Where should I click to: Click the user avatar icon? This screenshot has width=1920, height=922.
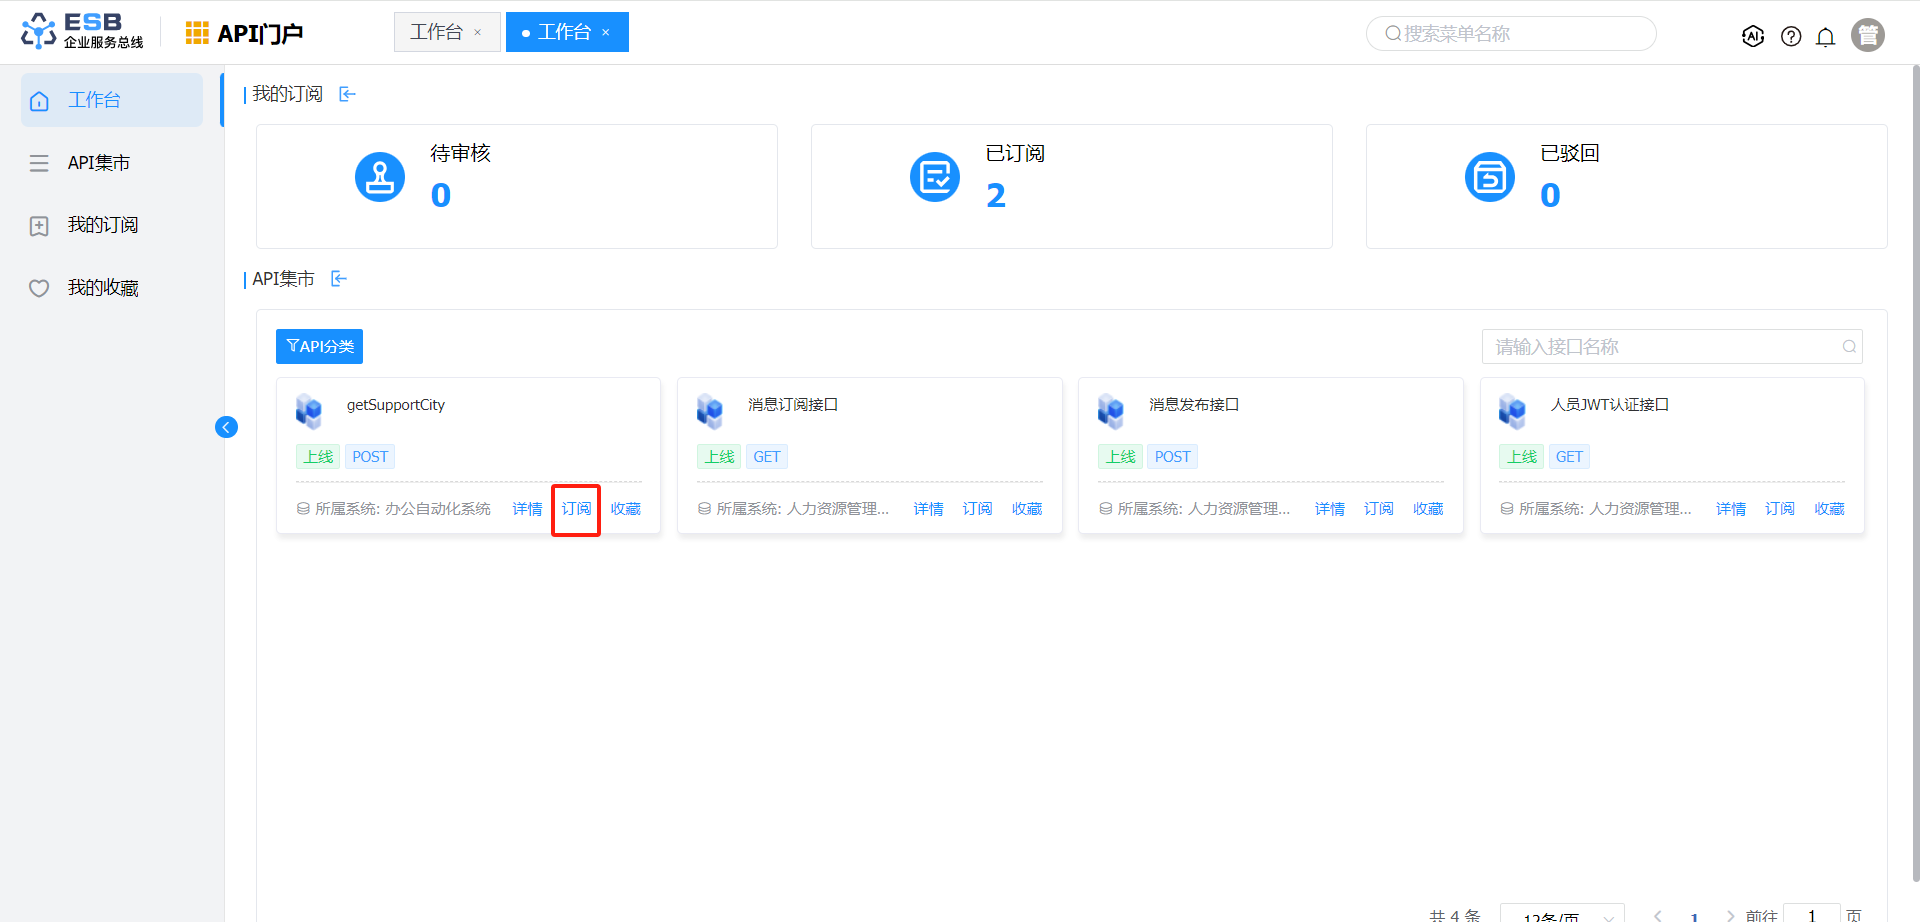pos(1867,35)
